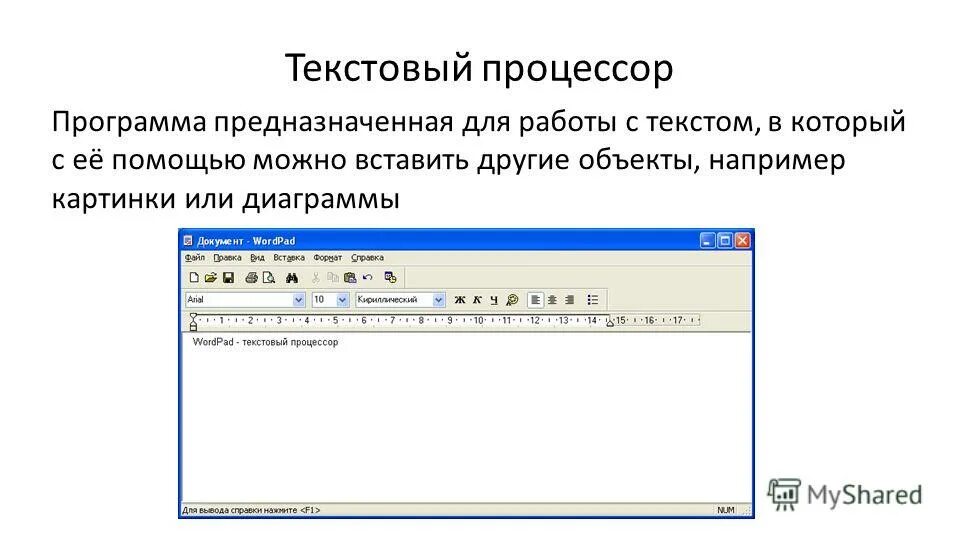Undo the last action with the arrow icon
The height and width of the screenshot is (540, 960).
pos(367,277)
